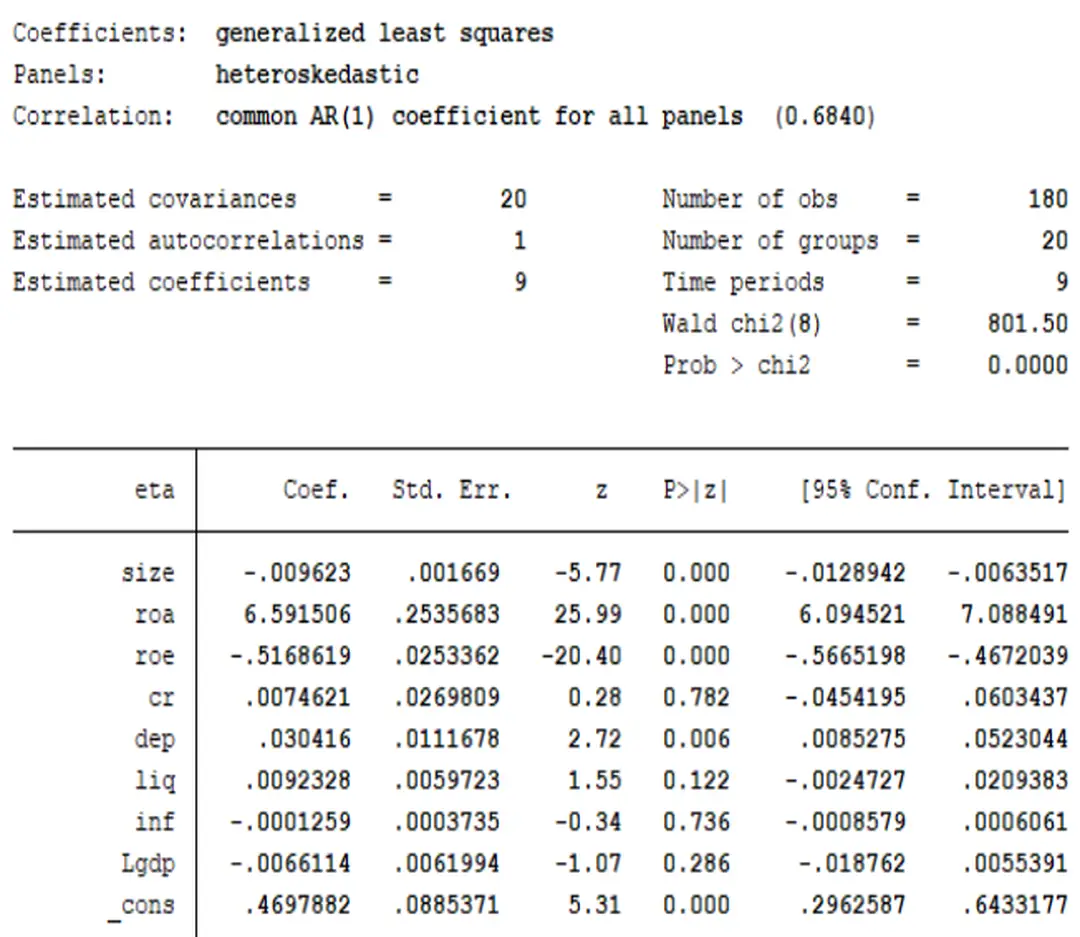Image resolution: width=1080 pixels, height=937 pixels.
Task: Click the 'heteroskedastic' panels text
Action: point(317,74)
